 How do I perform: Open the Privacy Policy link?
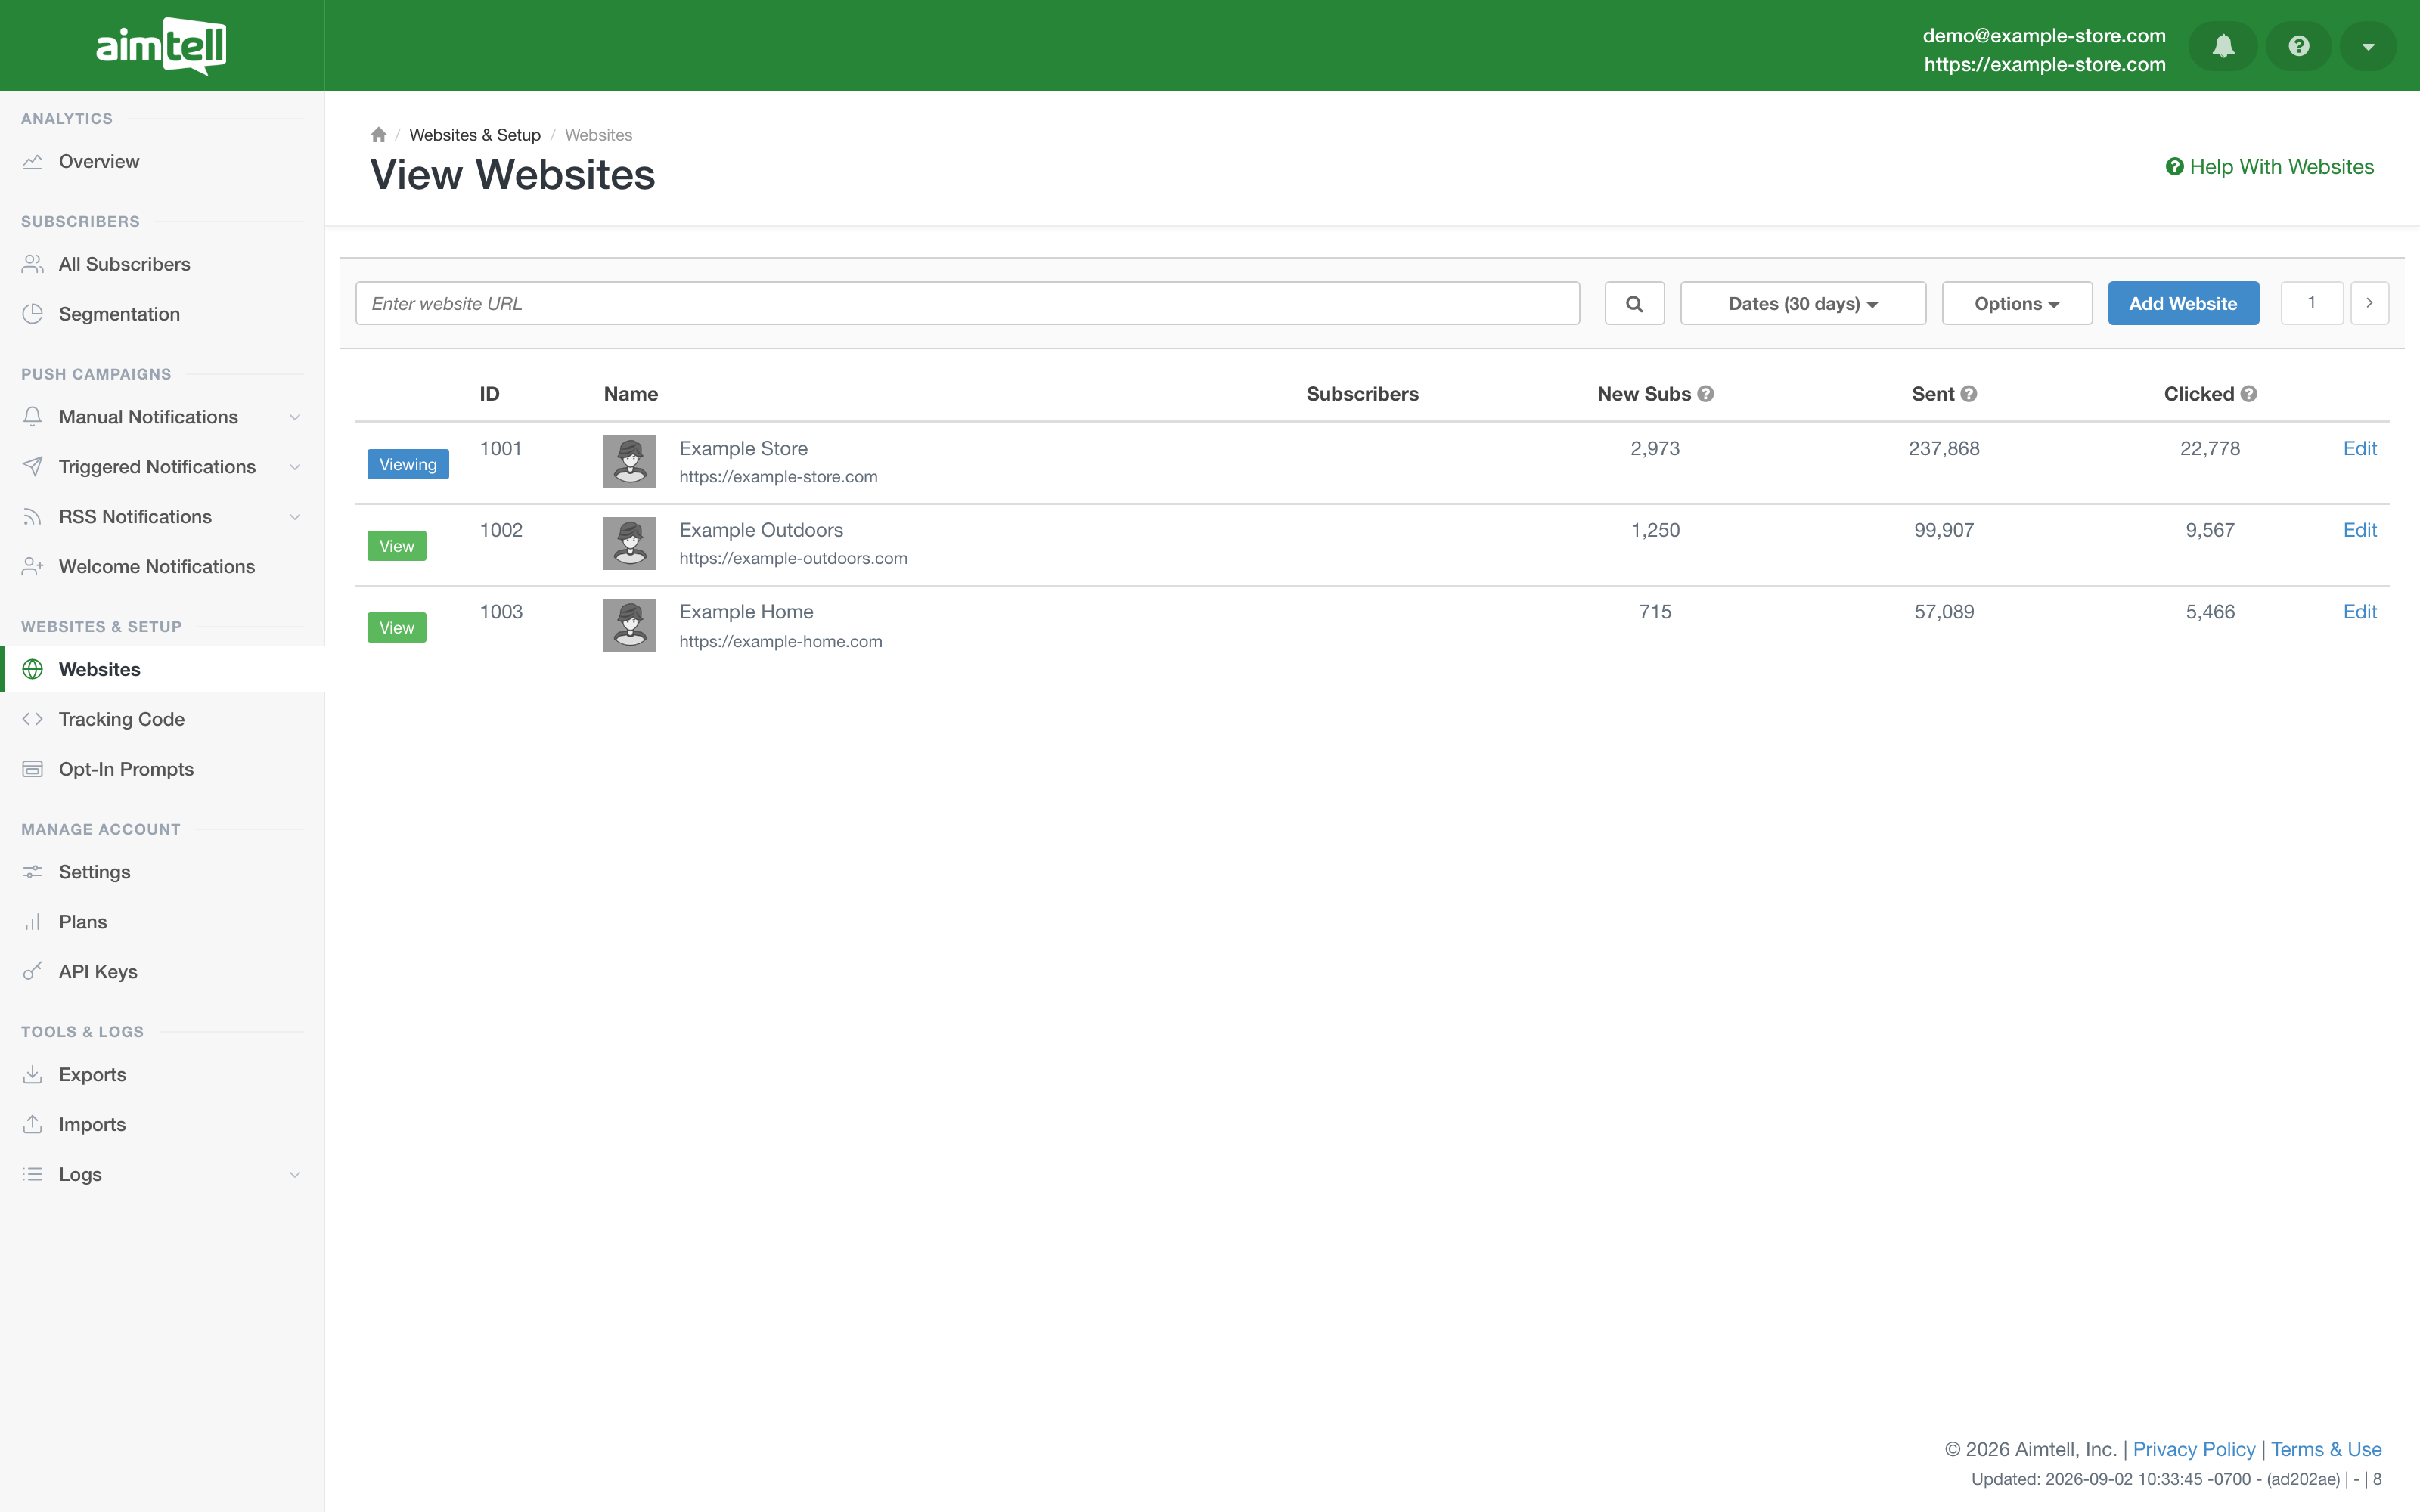pos(2194,1449)
